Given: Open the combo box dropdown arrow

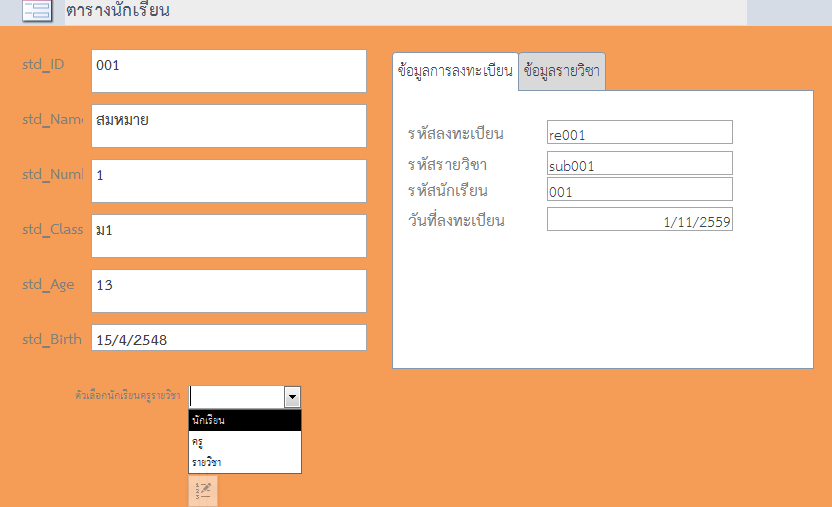Looking at the screenshot, I should (x=292, y=398).
